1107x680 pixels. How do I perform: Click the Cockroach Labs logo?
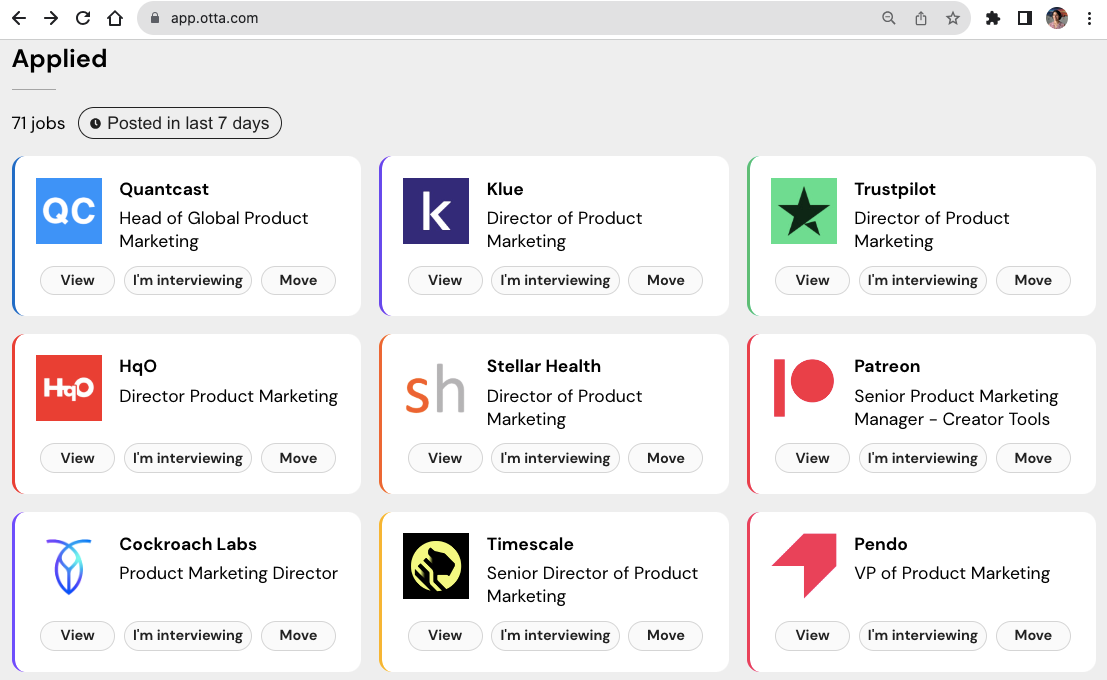coord(69,566)
